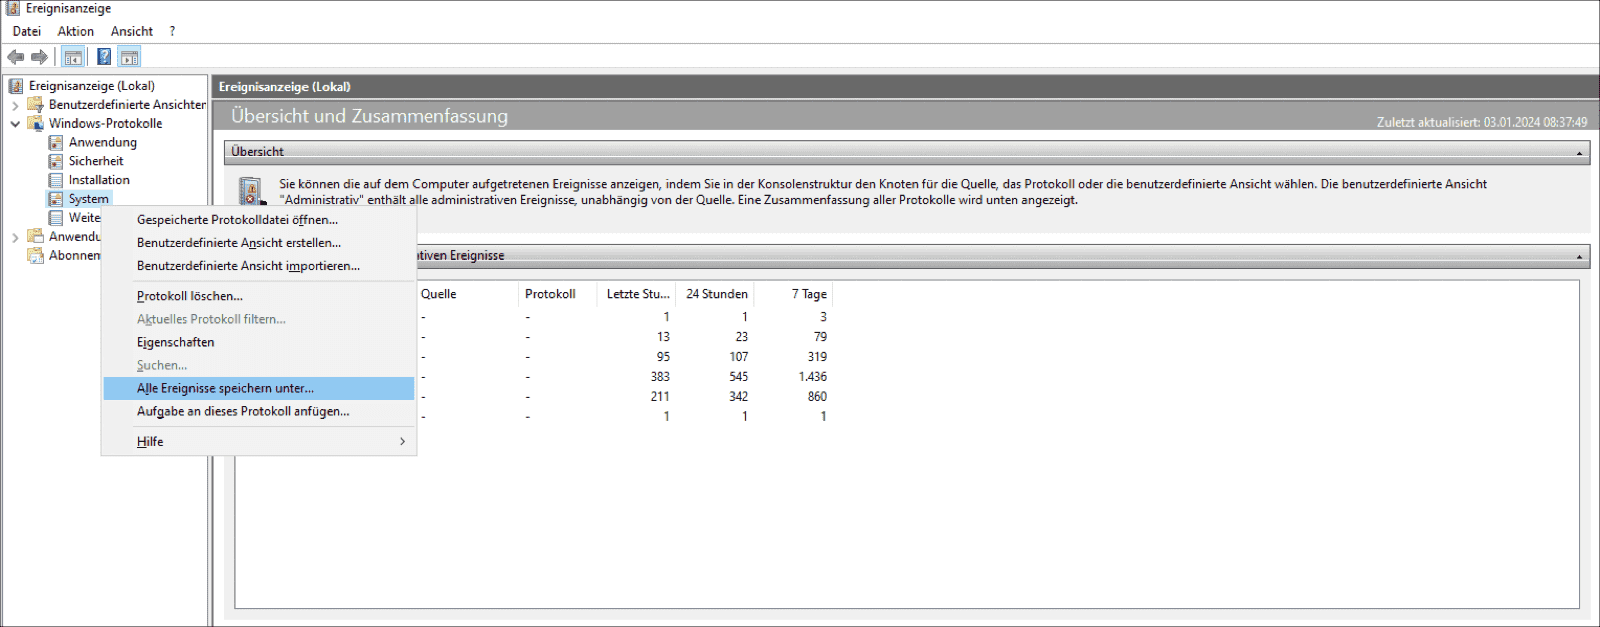This screenshot has height=627, width=1600.
Task: Expand the Anwendungs- und Dienstprotokolle node
Action: 15,237
